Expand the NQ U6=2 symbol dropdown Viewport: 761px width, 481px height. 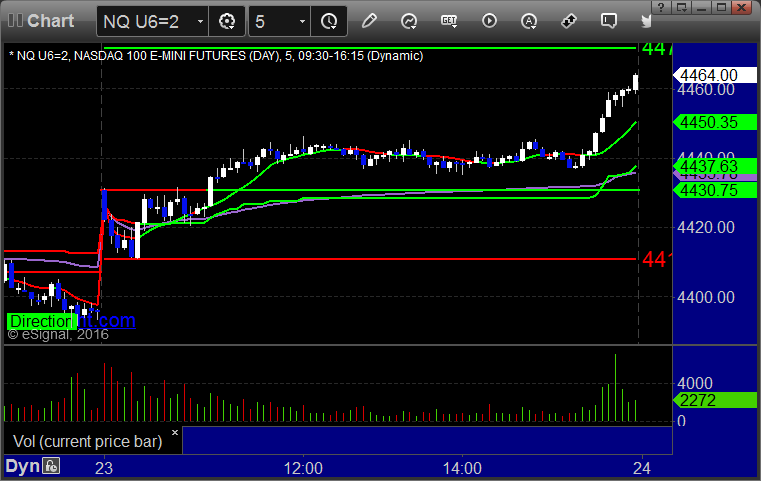[200, 21]
